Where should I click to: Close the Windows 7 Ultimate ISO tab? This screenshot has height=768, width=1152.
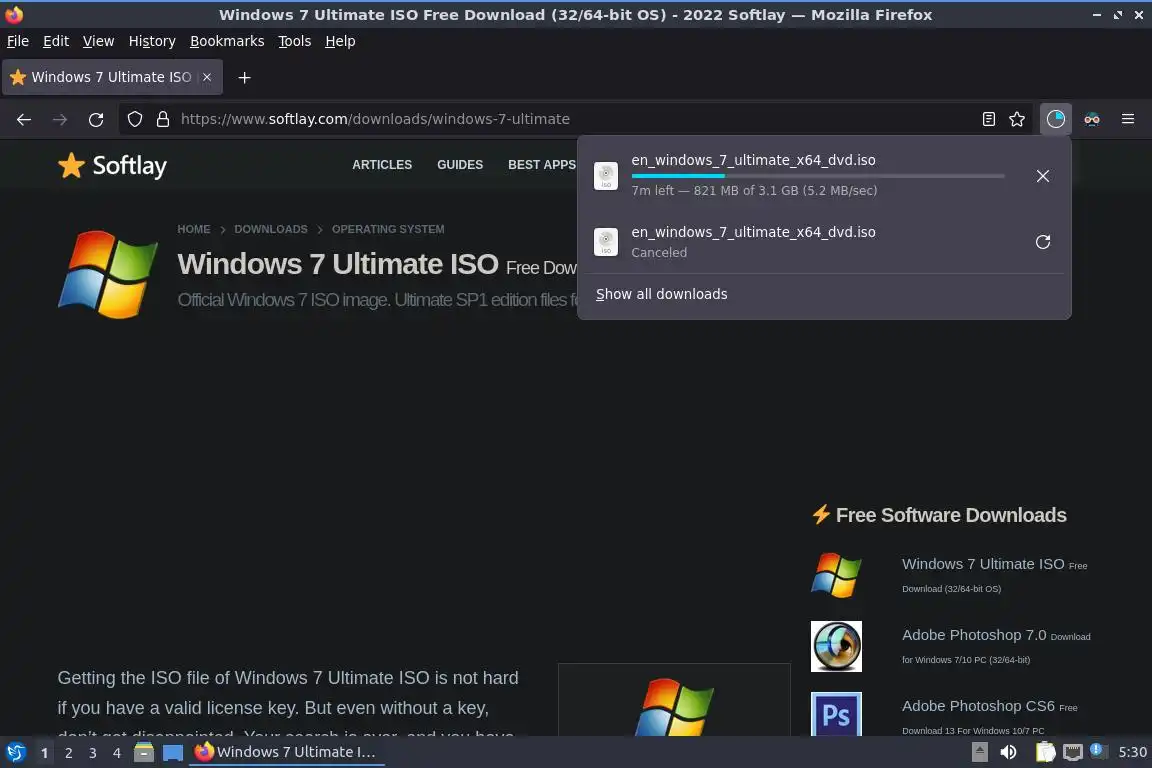(x=207, y=77)
